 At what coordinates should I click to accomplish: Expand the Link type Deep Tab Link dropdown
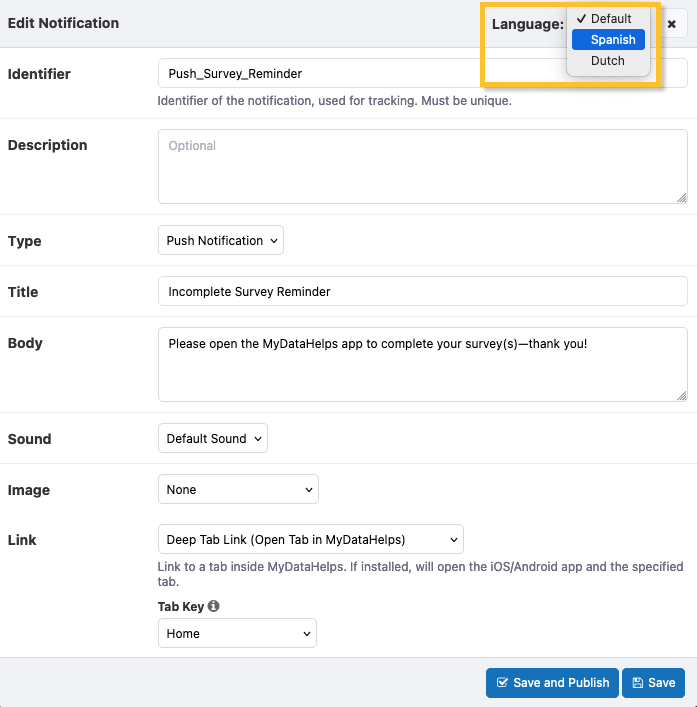click(x=311, y=540)
